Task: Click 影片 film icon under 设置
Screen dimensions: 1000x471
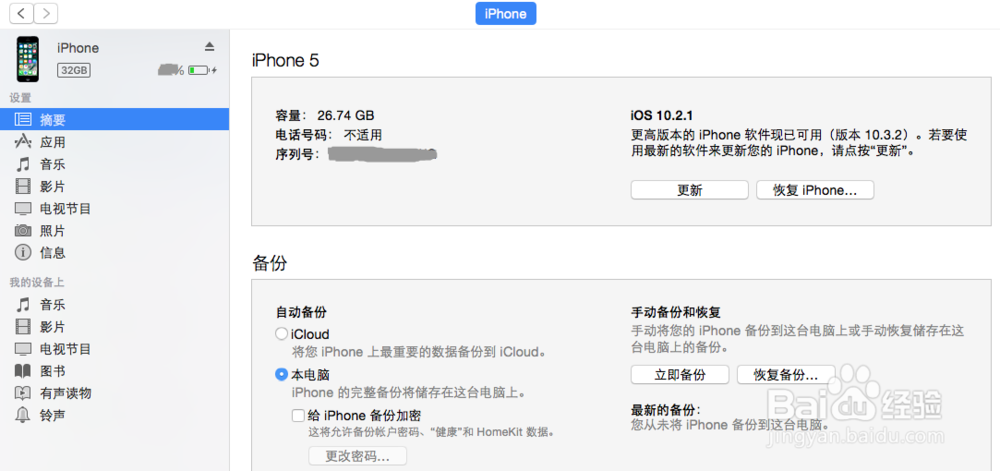Action: click(23, 187)
